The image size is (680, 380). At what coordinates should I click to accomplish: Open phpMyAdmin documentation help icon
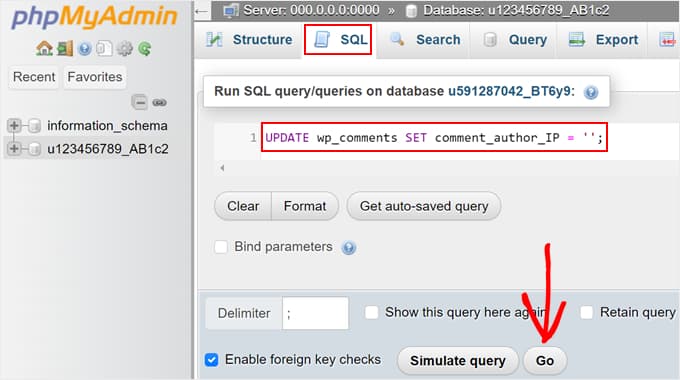[85, 49]
